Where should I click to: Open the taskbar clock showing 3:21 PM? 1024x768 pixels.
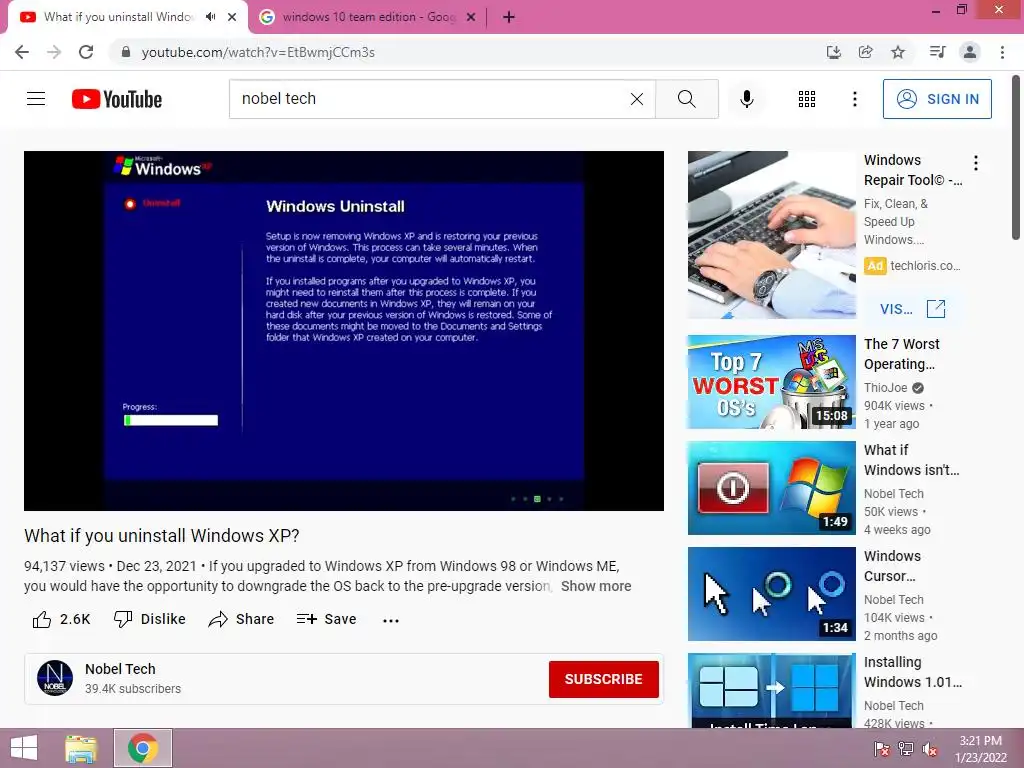tap(980, 749)
